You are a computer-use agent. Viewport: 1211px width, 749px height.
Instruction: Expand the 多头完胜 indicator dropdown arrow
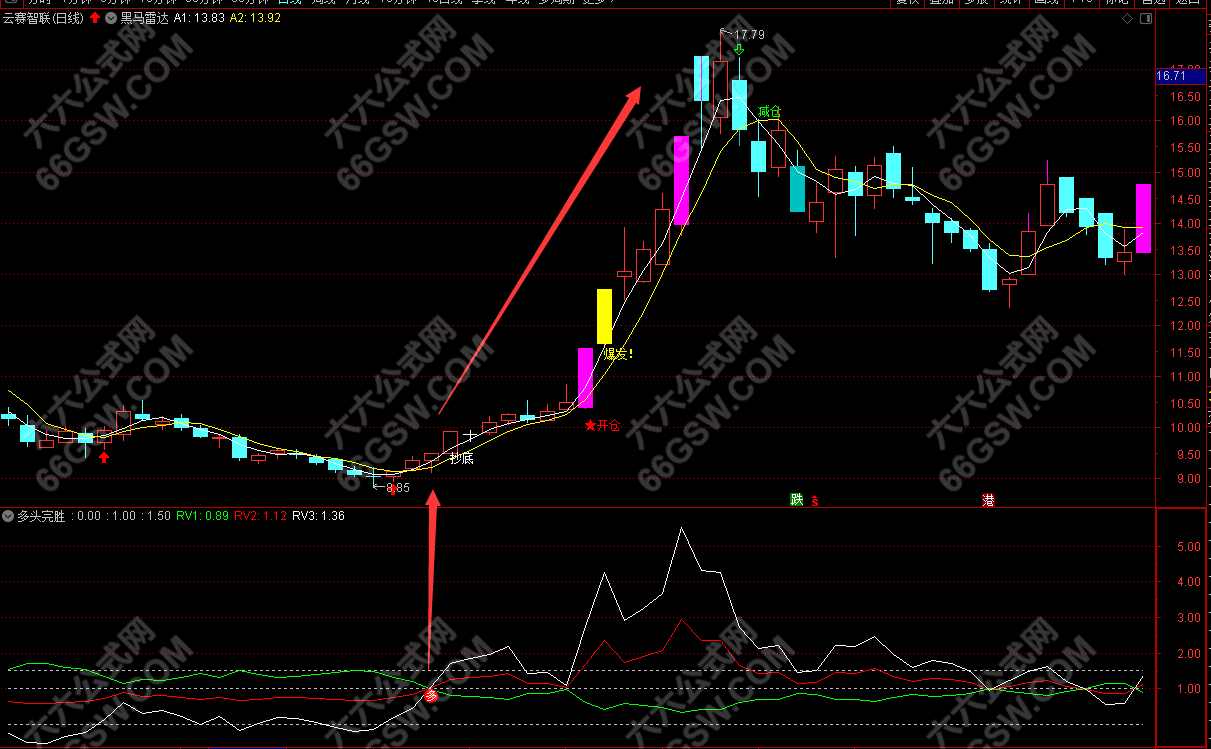pyautogui.click(x=8, y=516)
